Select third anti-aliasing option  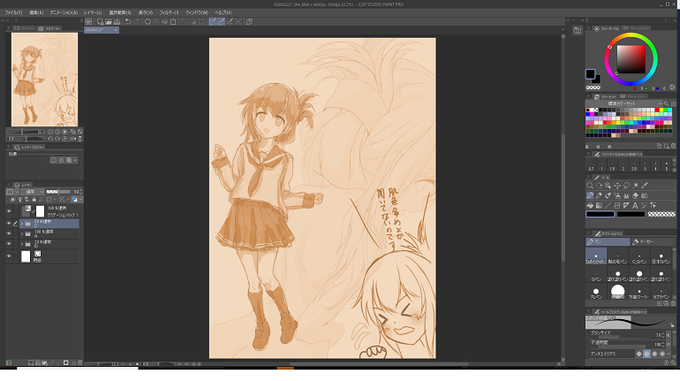(654, 354)
